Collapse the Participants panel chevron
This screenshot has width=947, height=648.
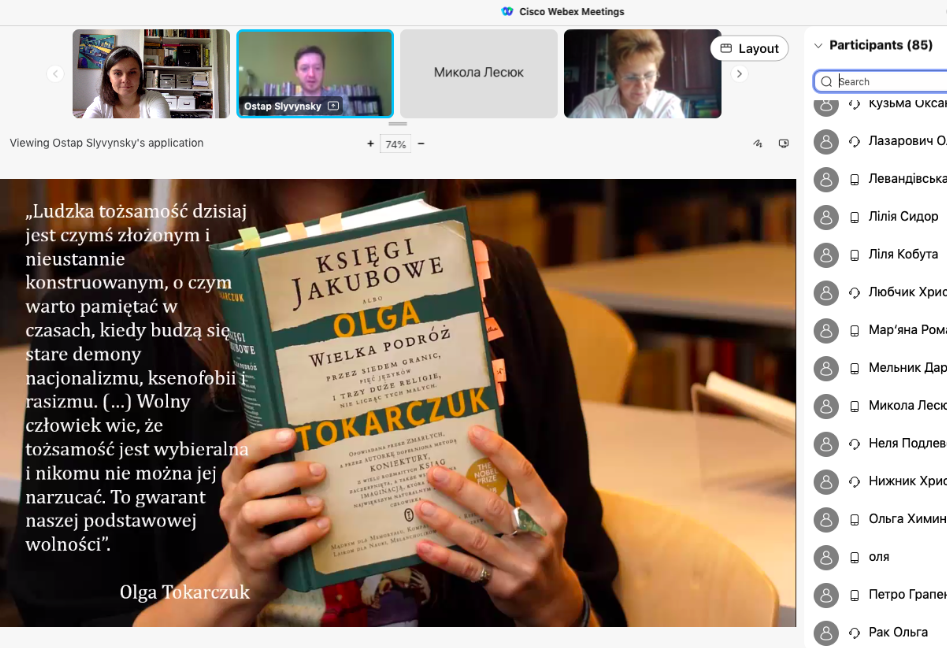click(818, 45)
